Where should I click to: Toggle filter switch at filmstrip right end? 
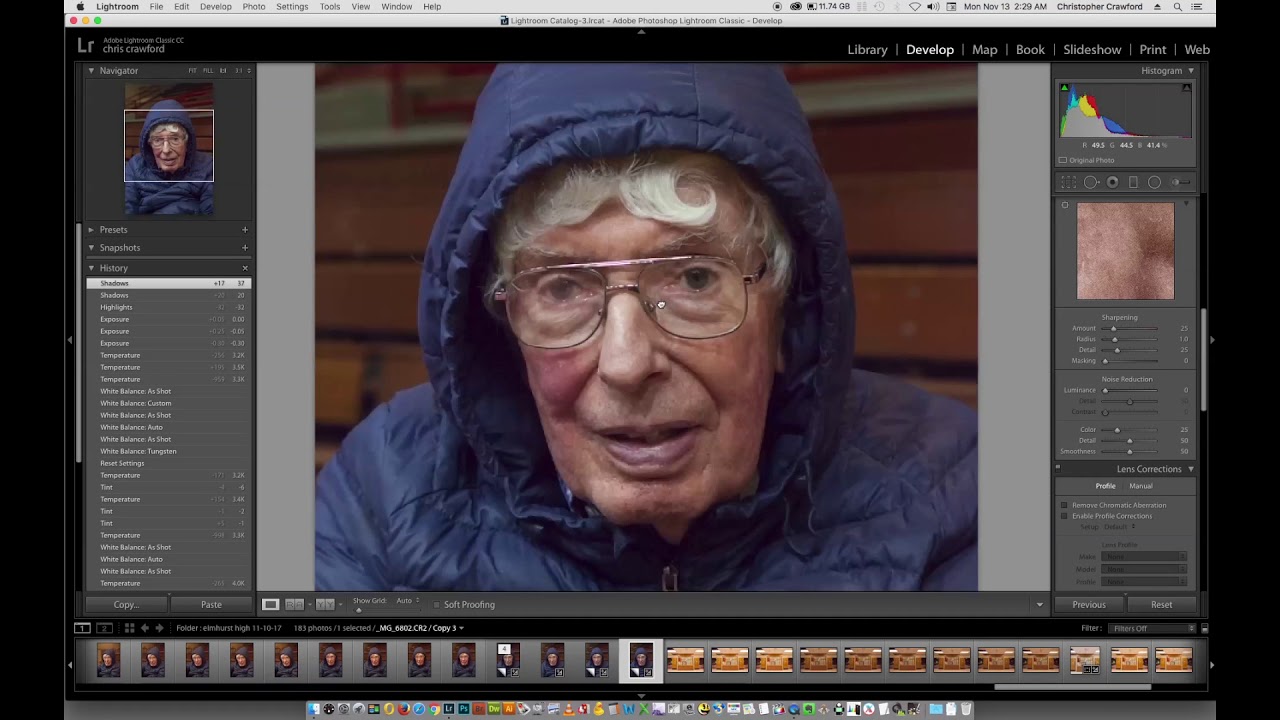click(1204, 628)
